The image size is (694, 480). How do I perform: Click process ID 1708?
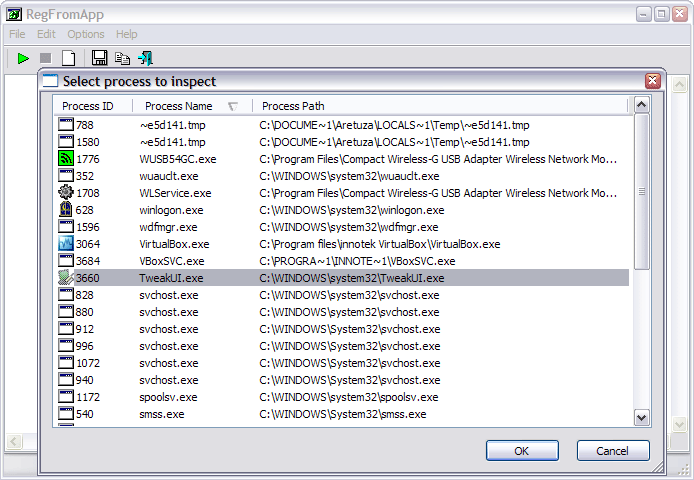(x=88, y=193)
